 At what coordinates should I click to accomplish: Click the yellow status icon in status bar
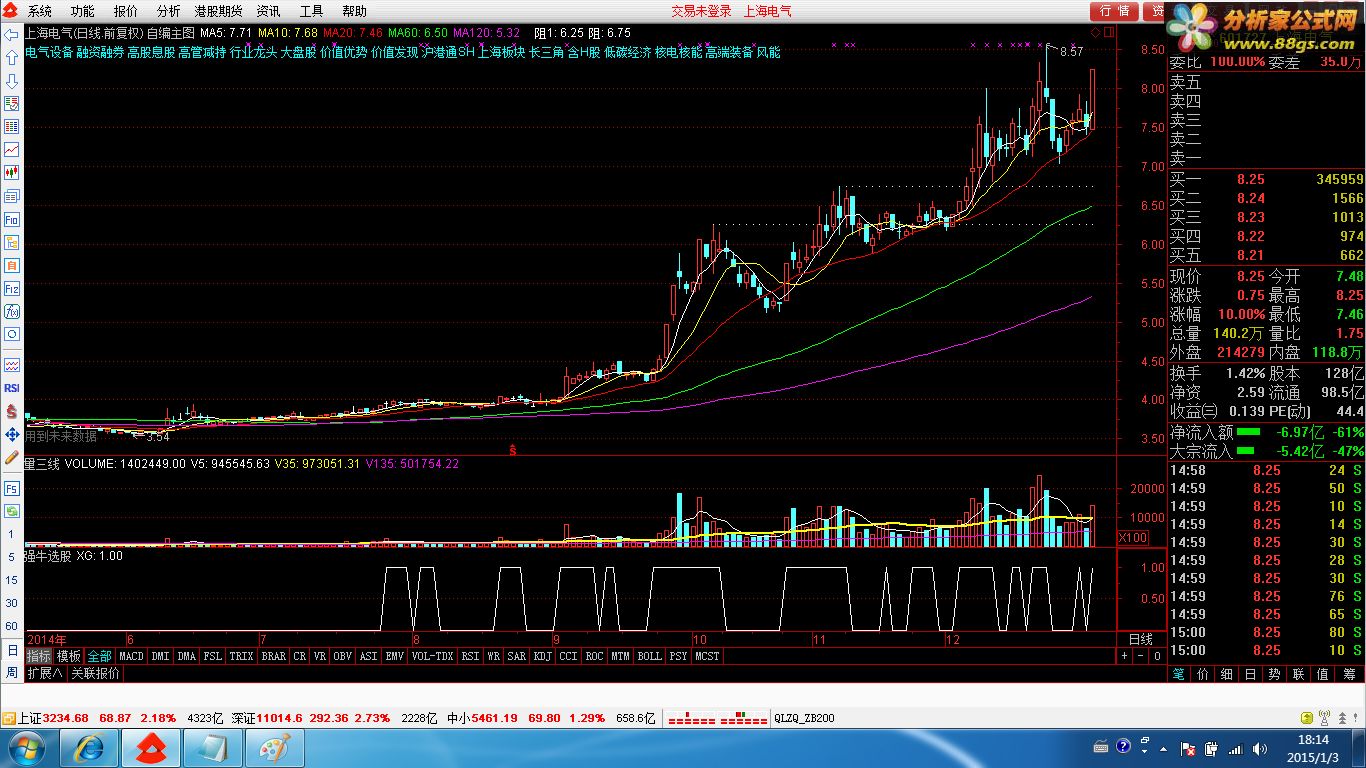coord(1305,718)
